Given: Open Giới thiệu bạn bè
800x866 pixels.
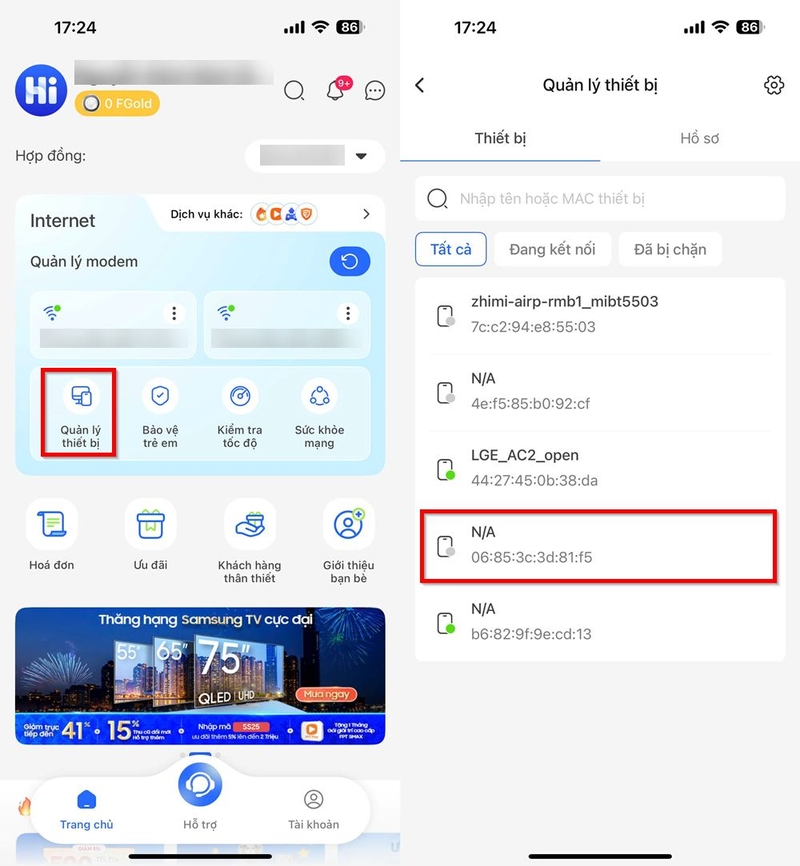Looking at the screenshot, I should pos(349,541).
